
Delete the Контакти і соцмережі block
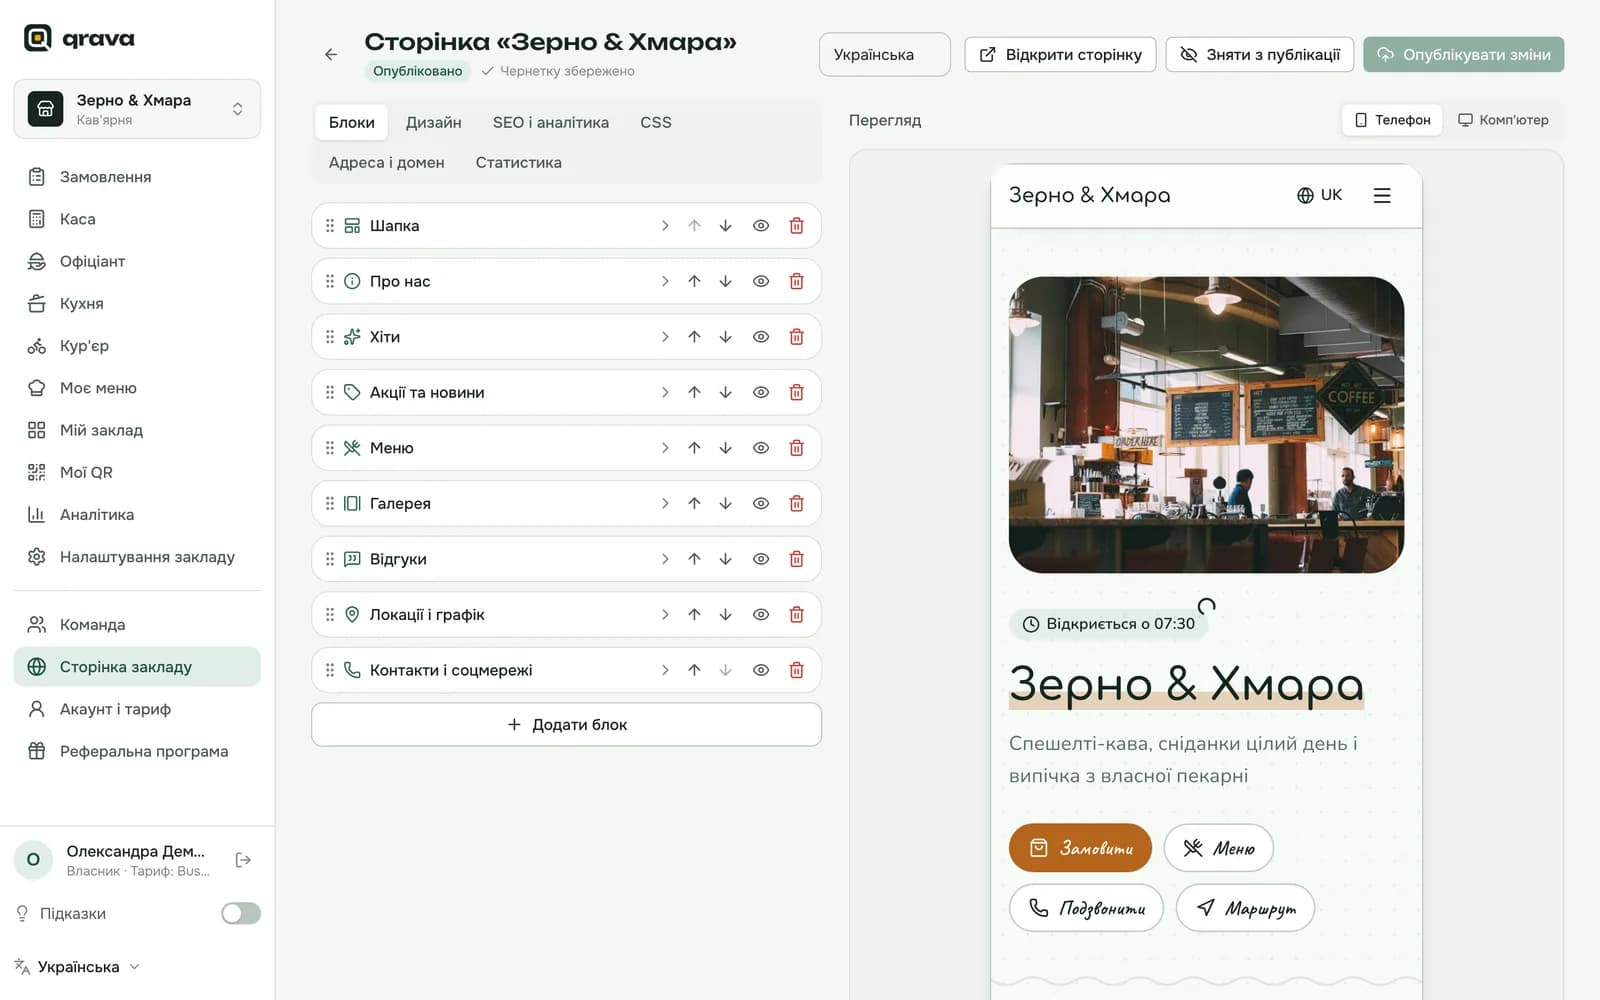pos(796,670)
